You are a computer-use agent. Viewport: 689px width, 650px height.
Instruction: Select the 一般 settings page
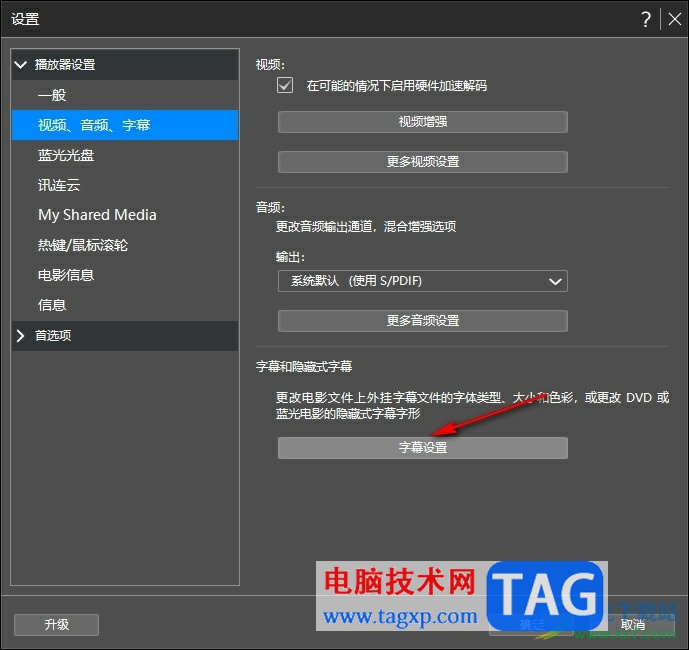coord(125,95)
